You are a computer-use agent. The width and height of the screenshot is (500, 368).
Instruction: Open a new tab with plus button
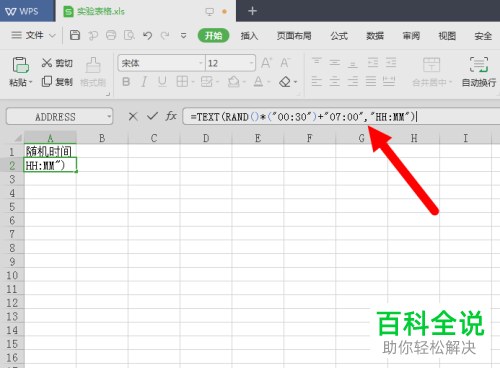(x=252, y=11)
